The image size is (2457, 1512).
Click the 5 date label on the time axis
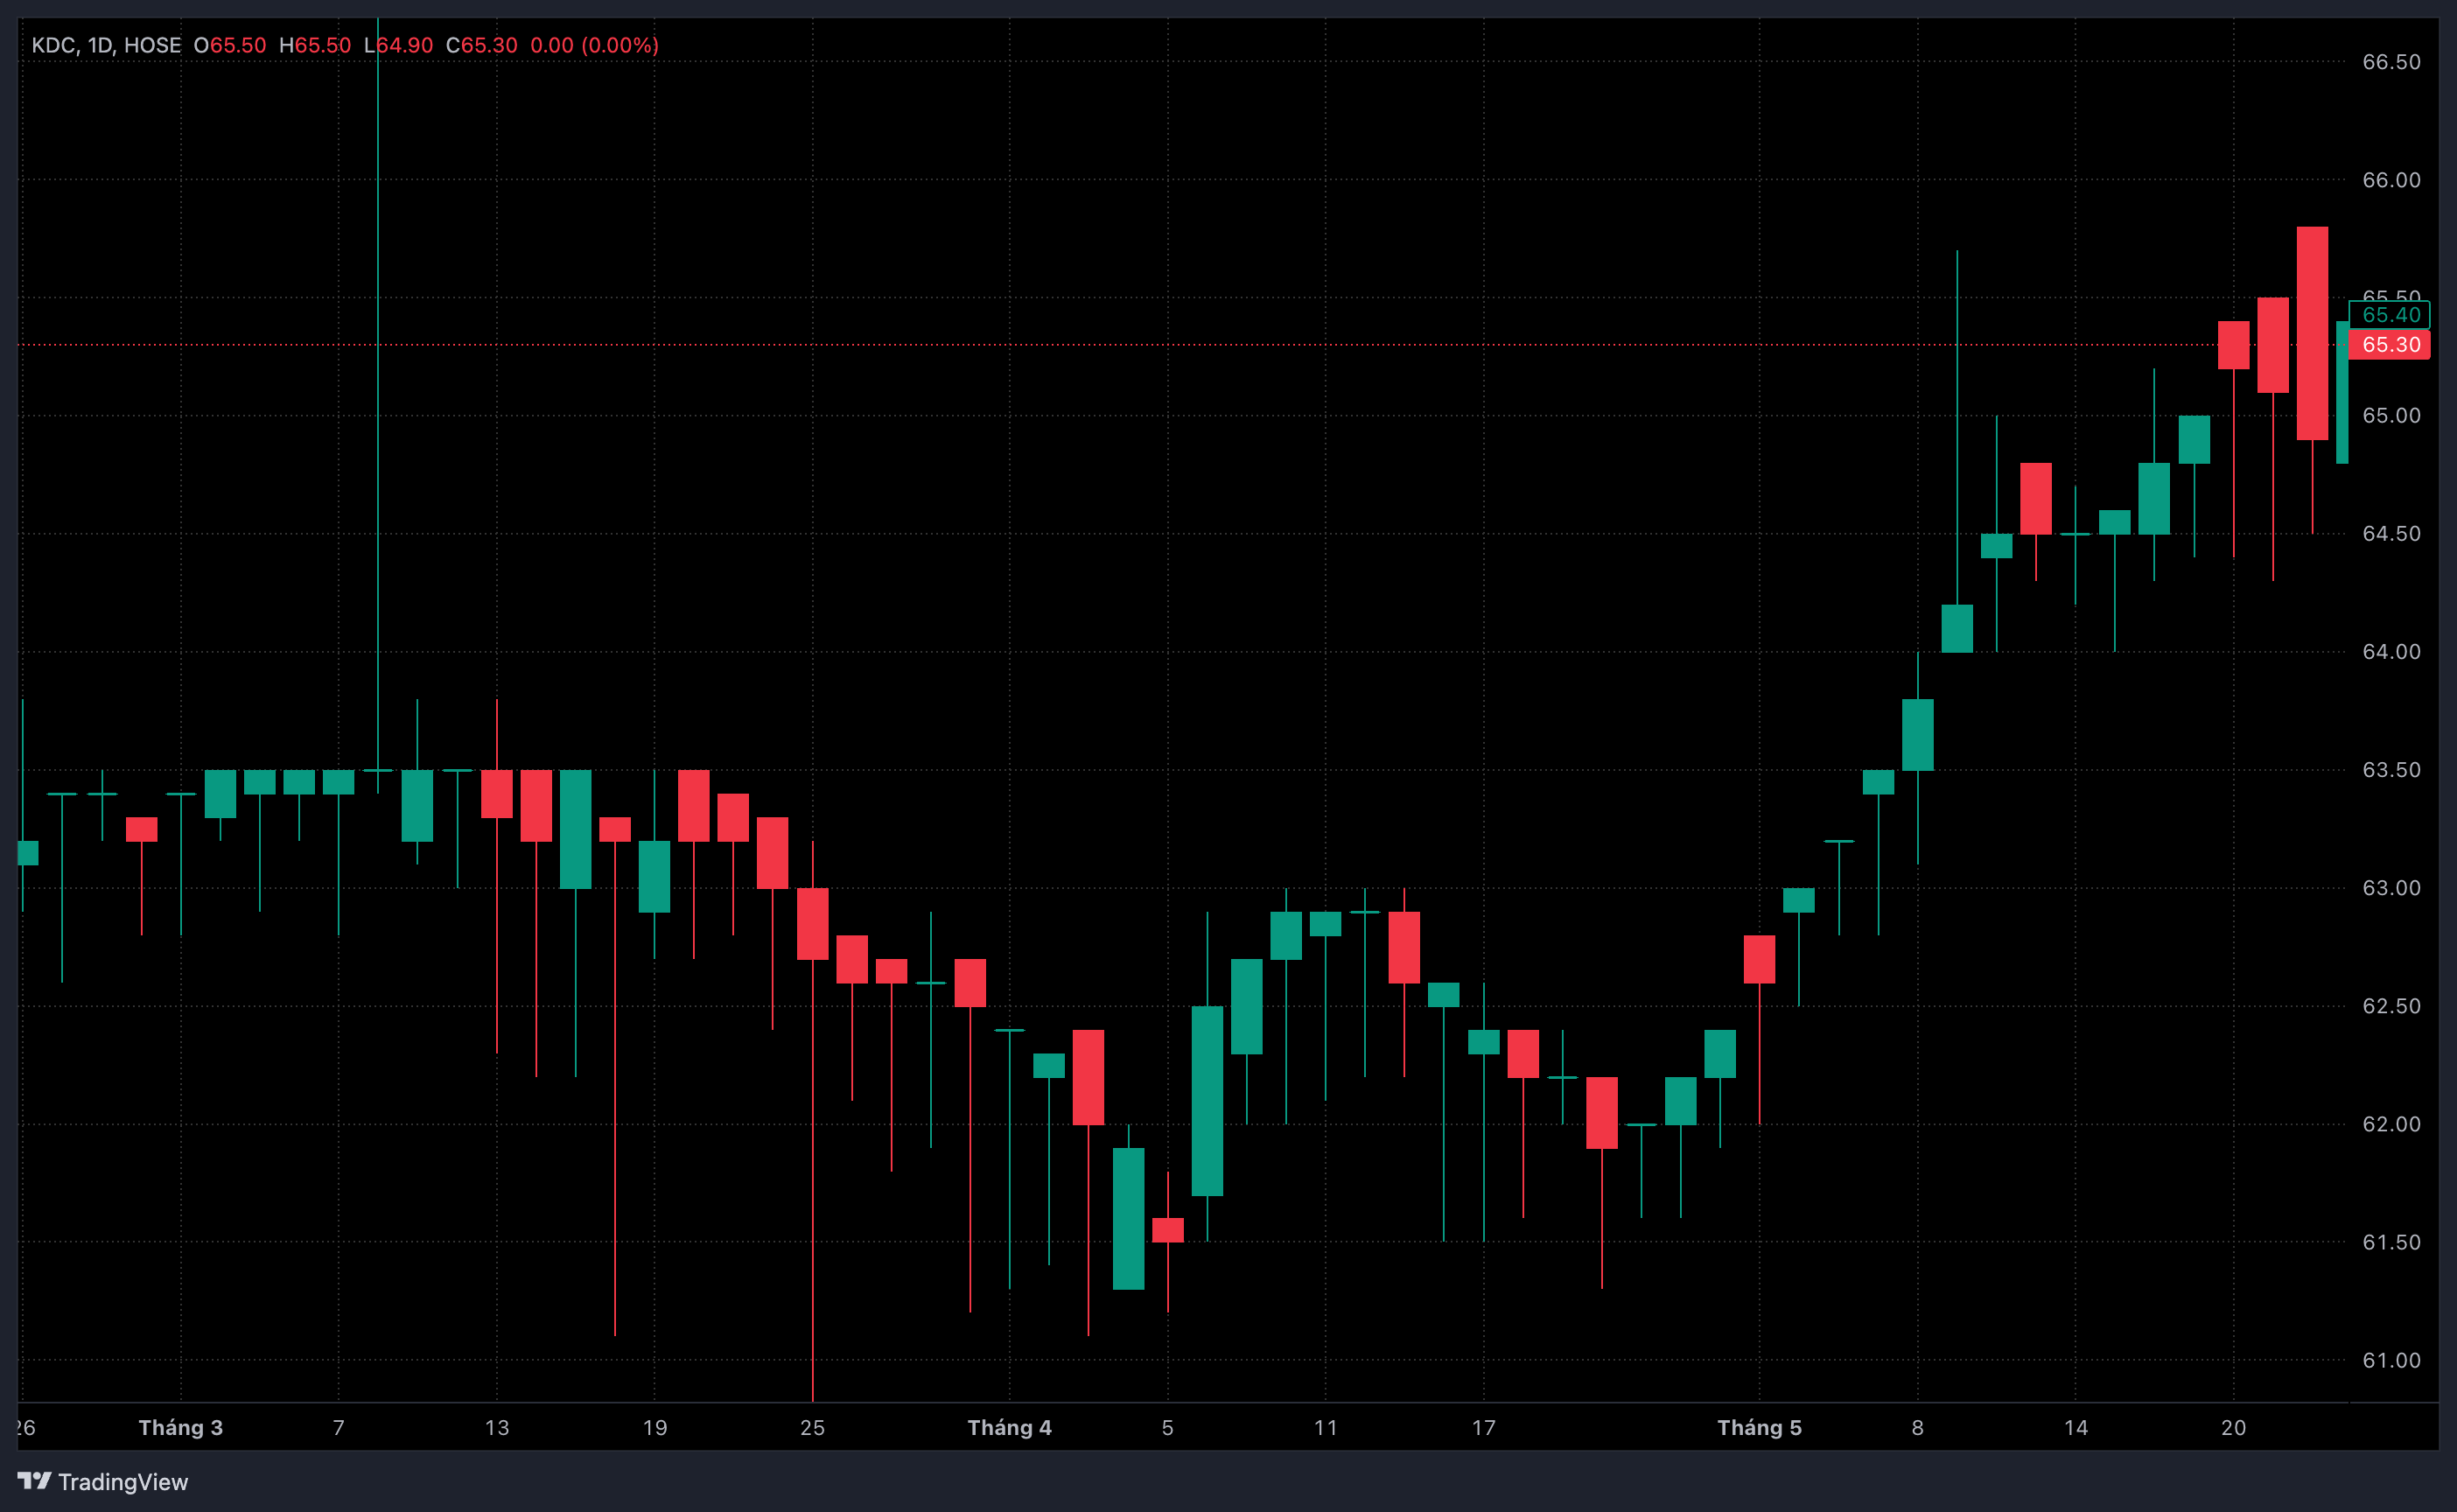click(1168, 1427)
